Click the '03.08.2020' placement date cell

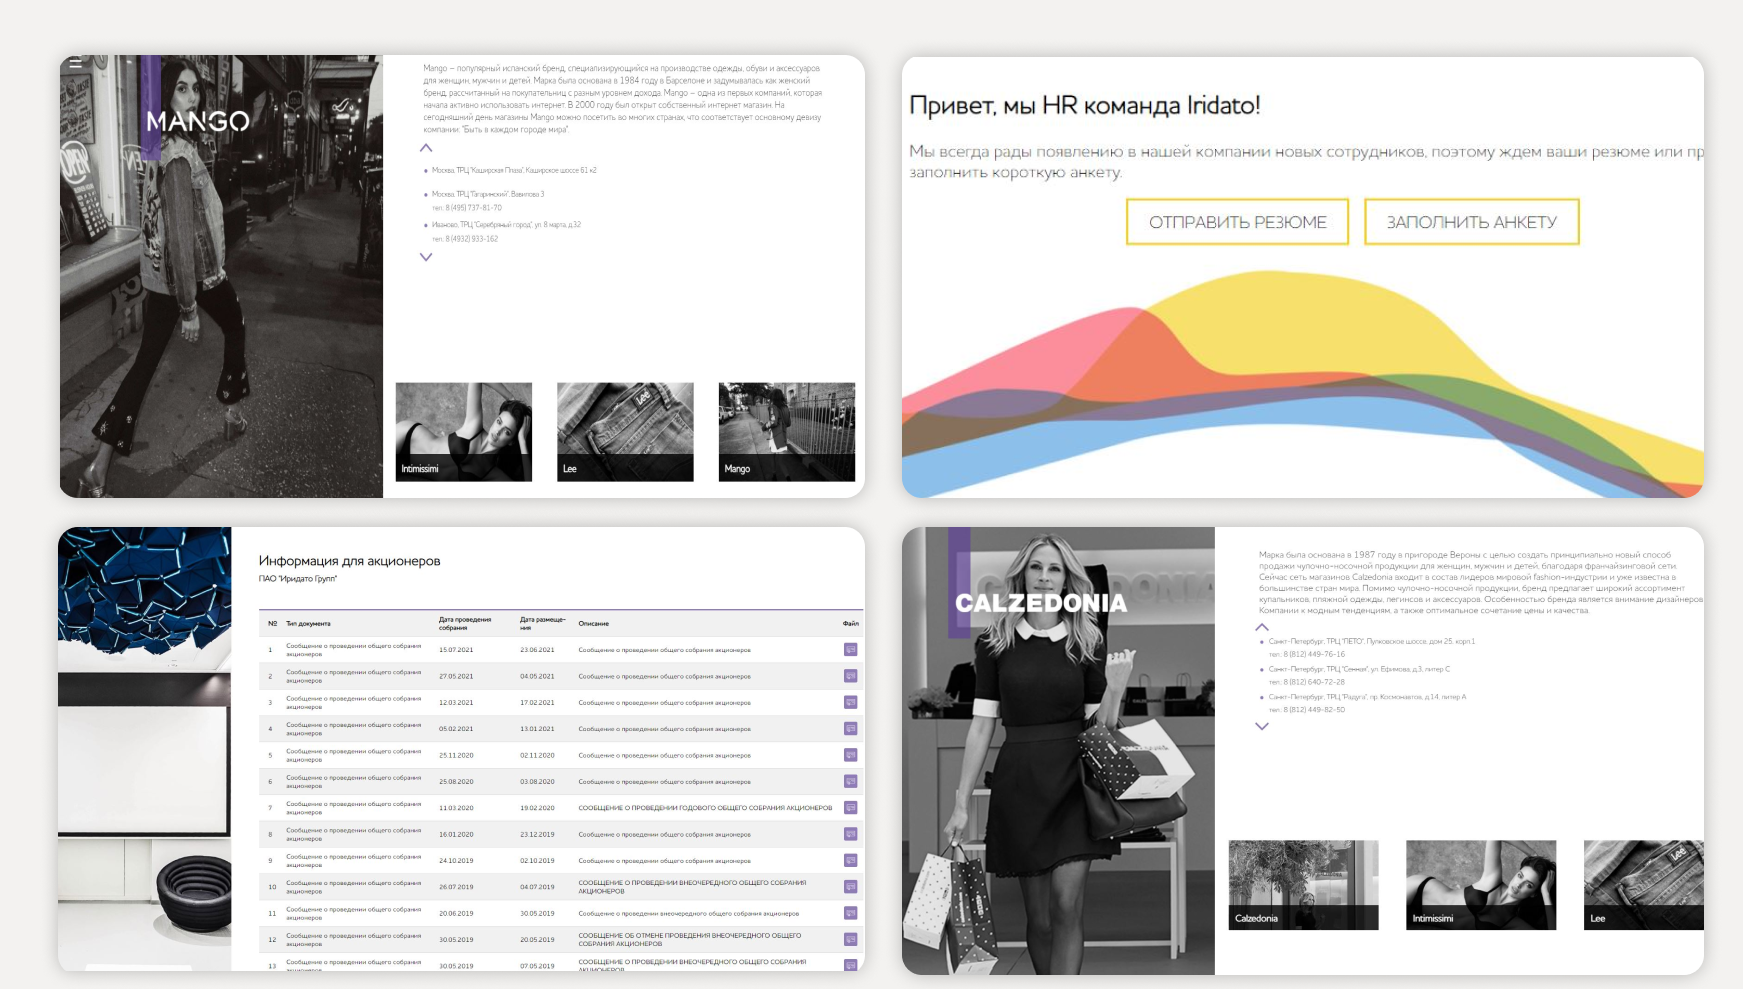point(537,781)
